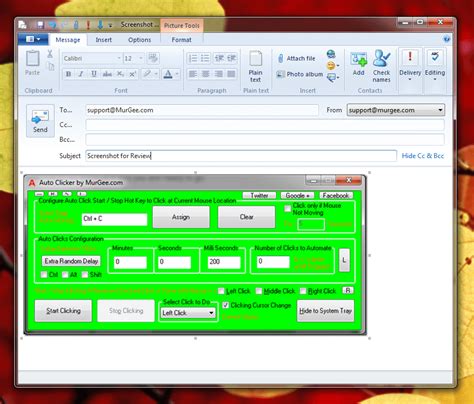Click the font color A swatch
The image size is (474, 404).
pyautogui.click(x=168, y=74)
